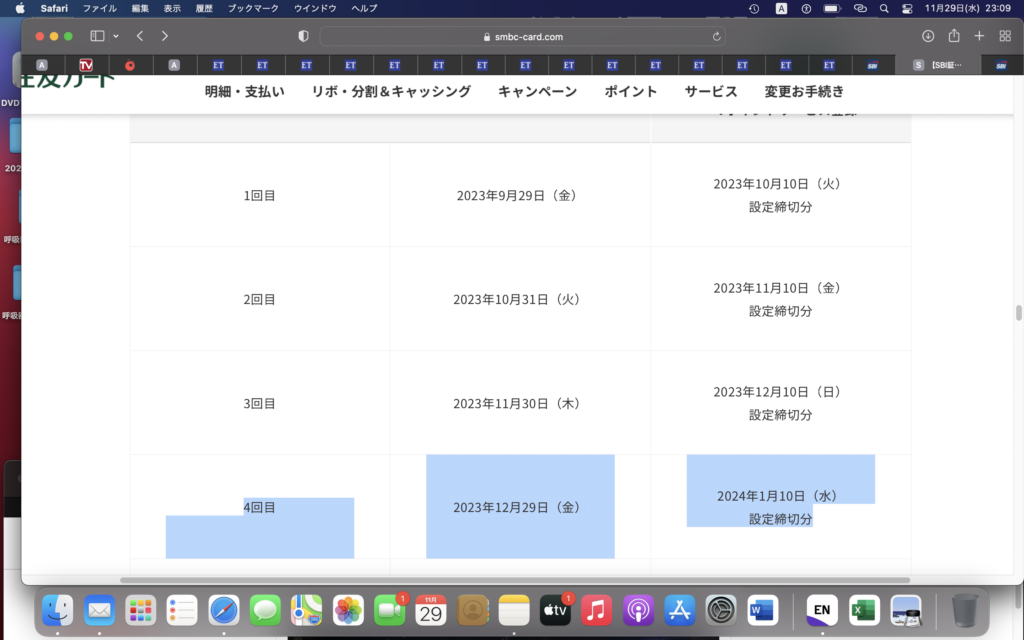Open a new tab with plus icon
Viewport: 1024px width, 640px height.
coord(979,36)
